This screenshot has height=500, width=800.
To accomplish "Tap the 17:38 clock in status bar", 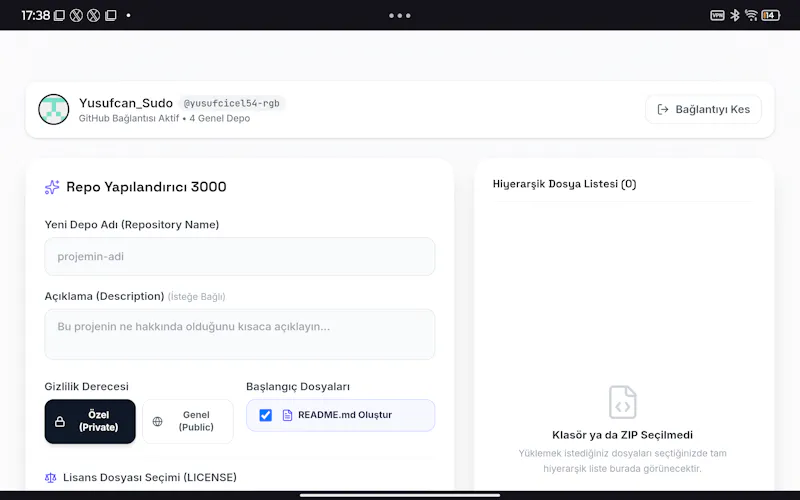I will click(x=36, y=15).
